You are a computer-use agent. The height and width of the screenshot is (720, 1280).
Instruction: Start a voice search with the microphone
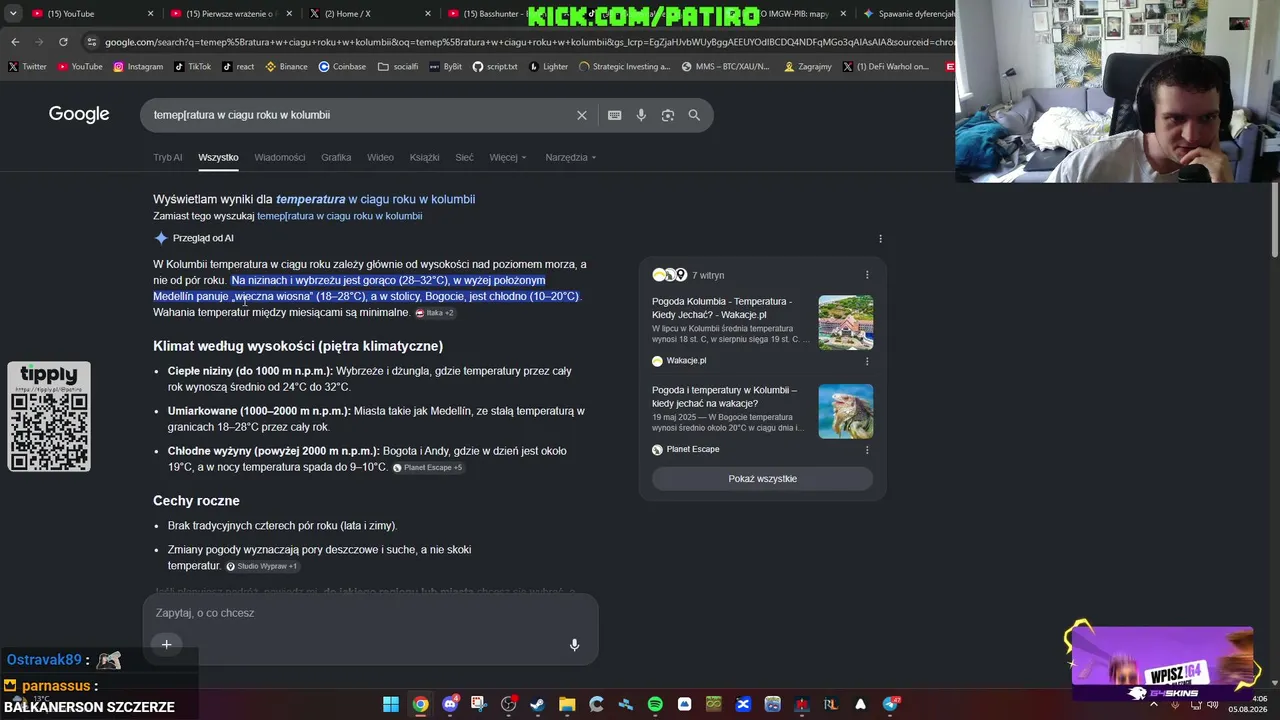[641, 115]
